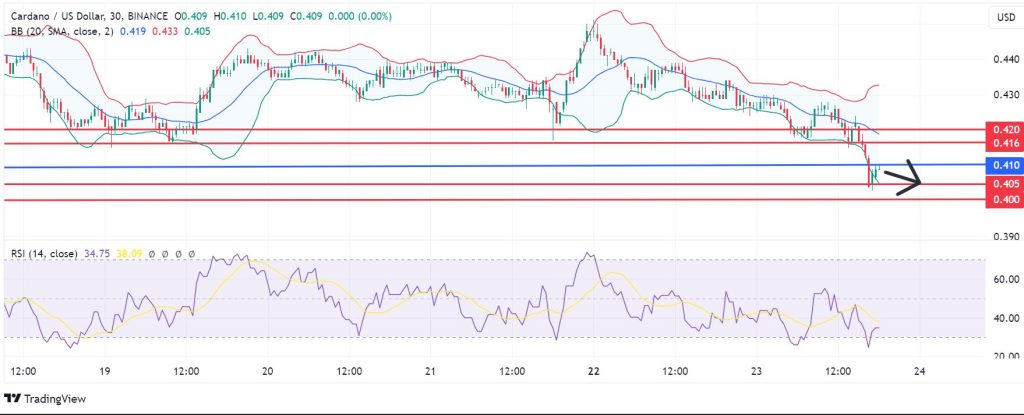Select the blue 0.410 price label
Viewport: 1024px width, 415px height.
click(1003, 165)
